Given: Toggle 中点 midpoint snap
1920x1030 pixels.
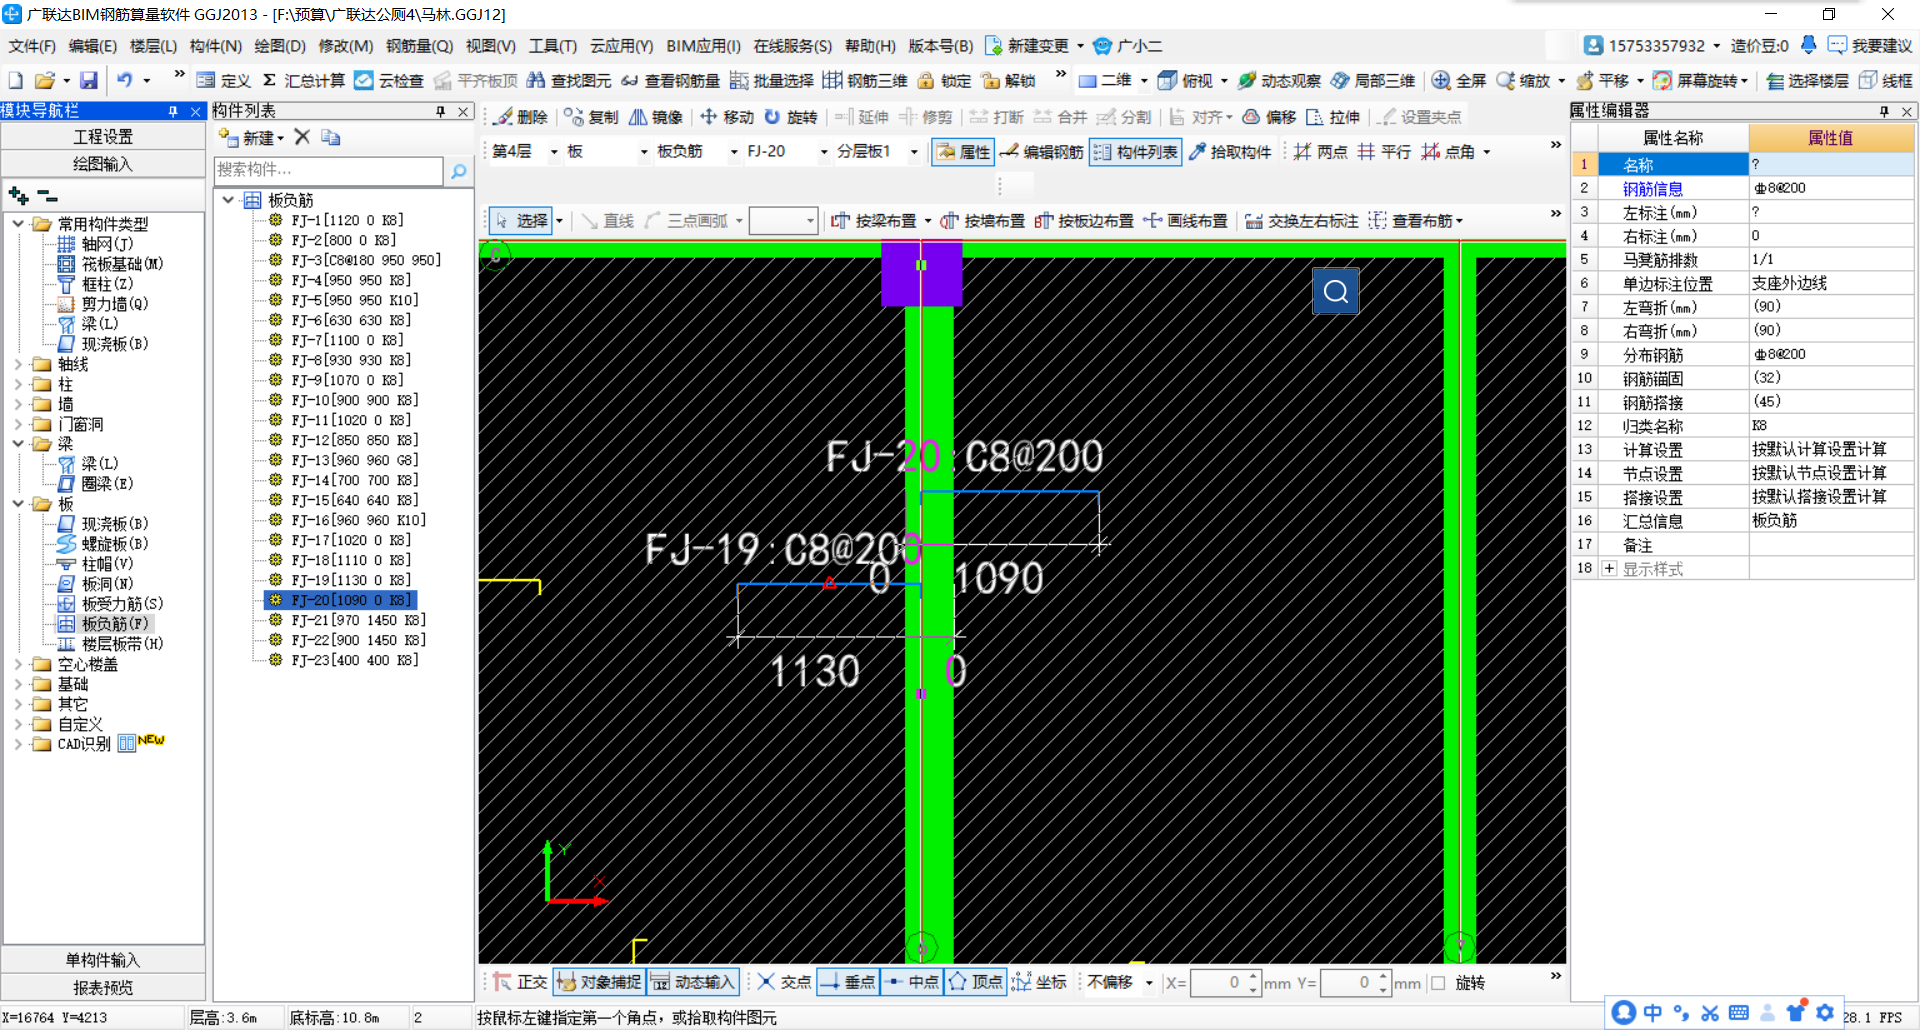Looking at the screenshot, I should (912, 982).
